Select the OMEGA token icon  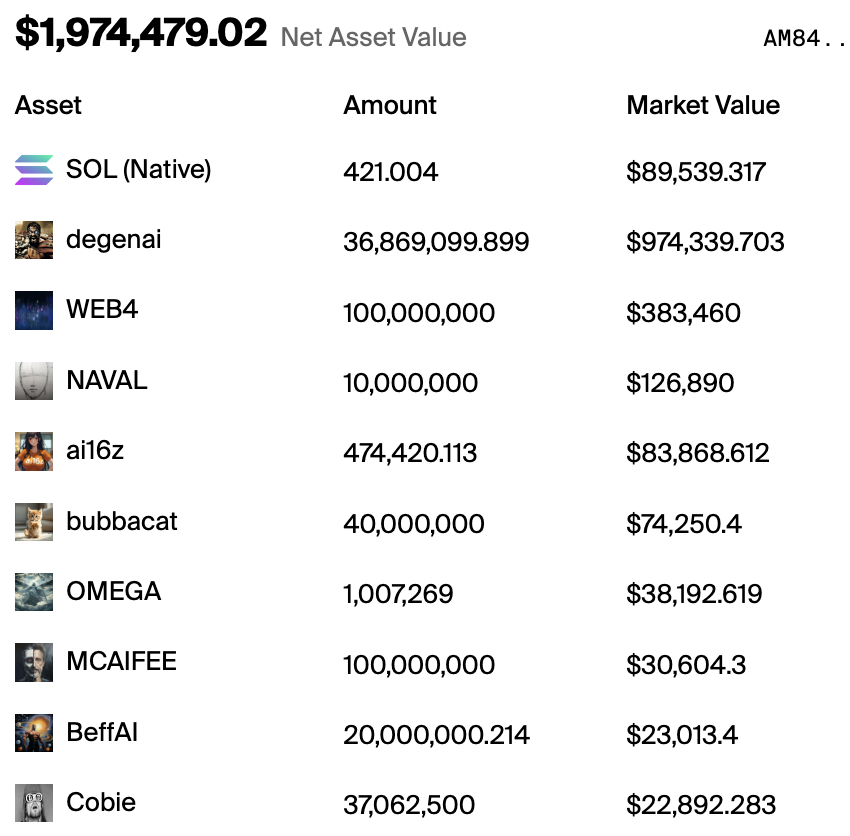[x=34, y=591]
